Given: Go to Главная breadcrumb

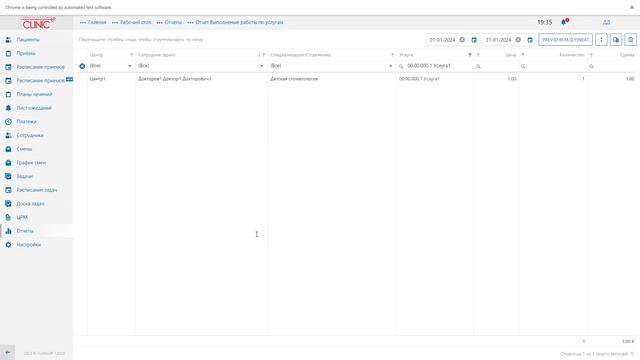Looking at the screenshot, I should pos(97,22).
